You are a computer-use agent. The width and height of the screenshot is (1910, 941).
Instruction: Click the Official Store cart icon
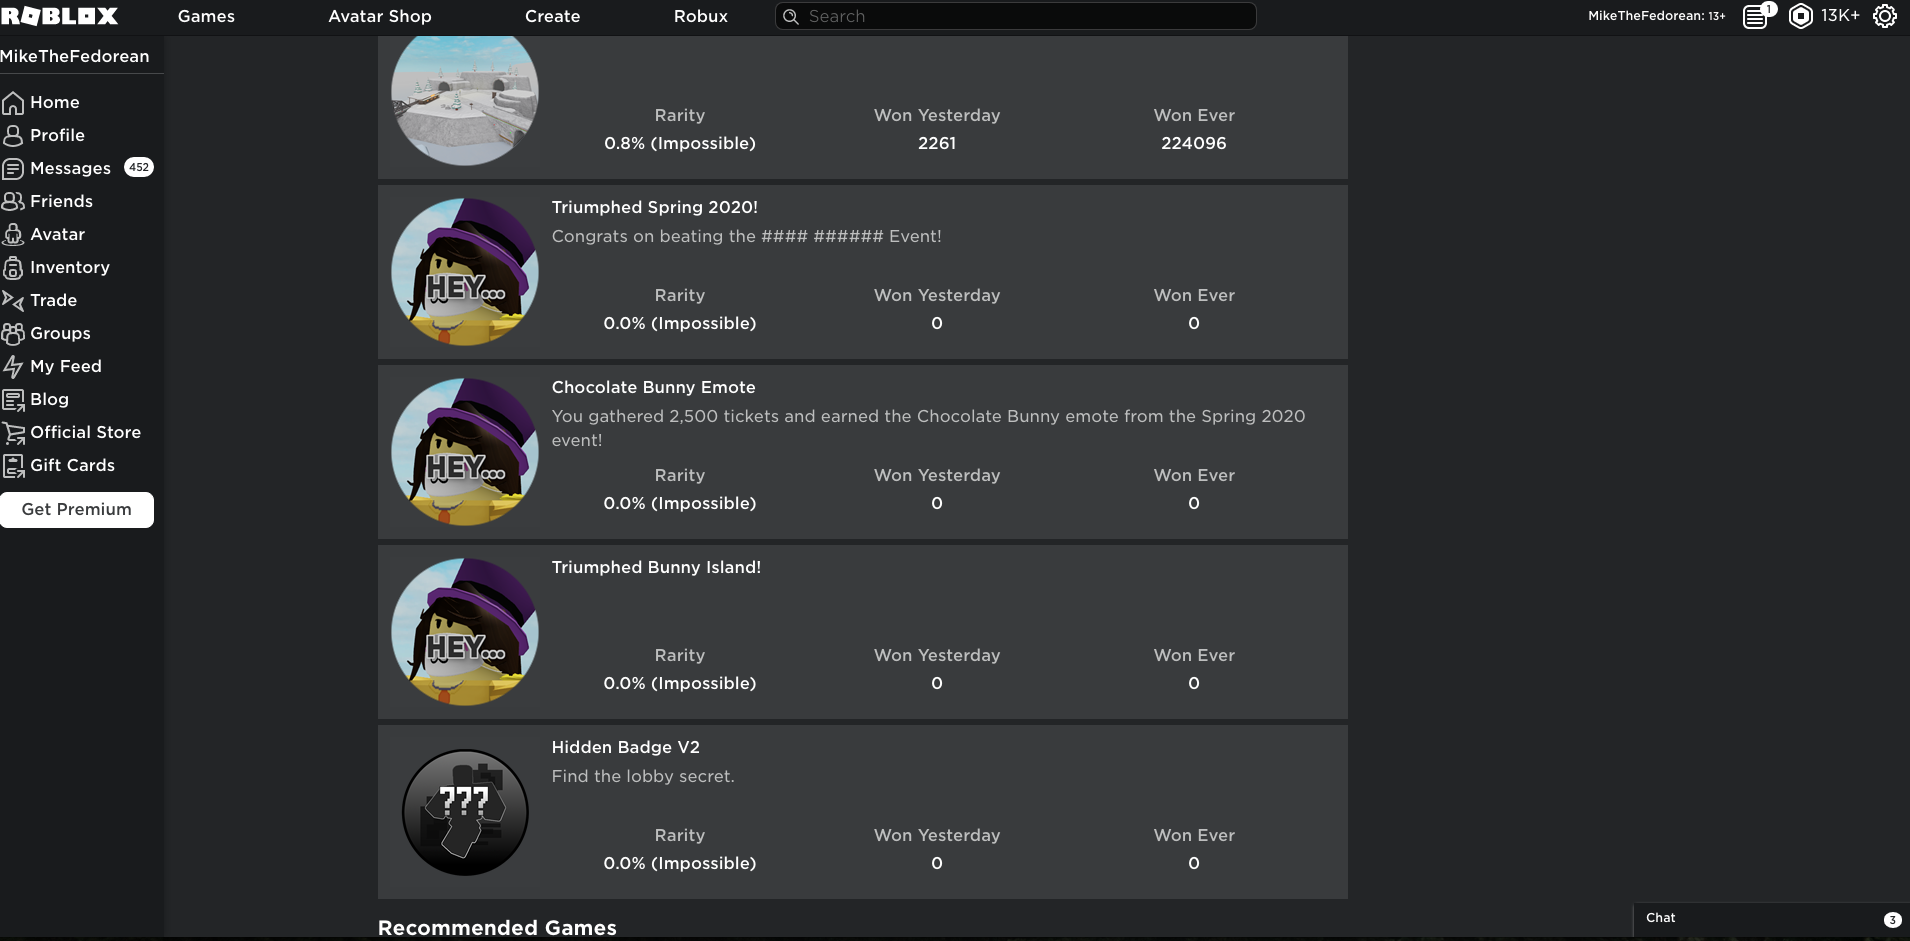tap(13, 433)
